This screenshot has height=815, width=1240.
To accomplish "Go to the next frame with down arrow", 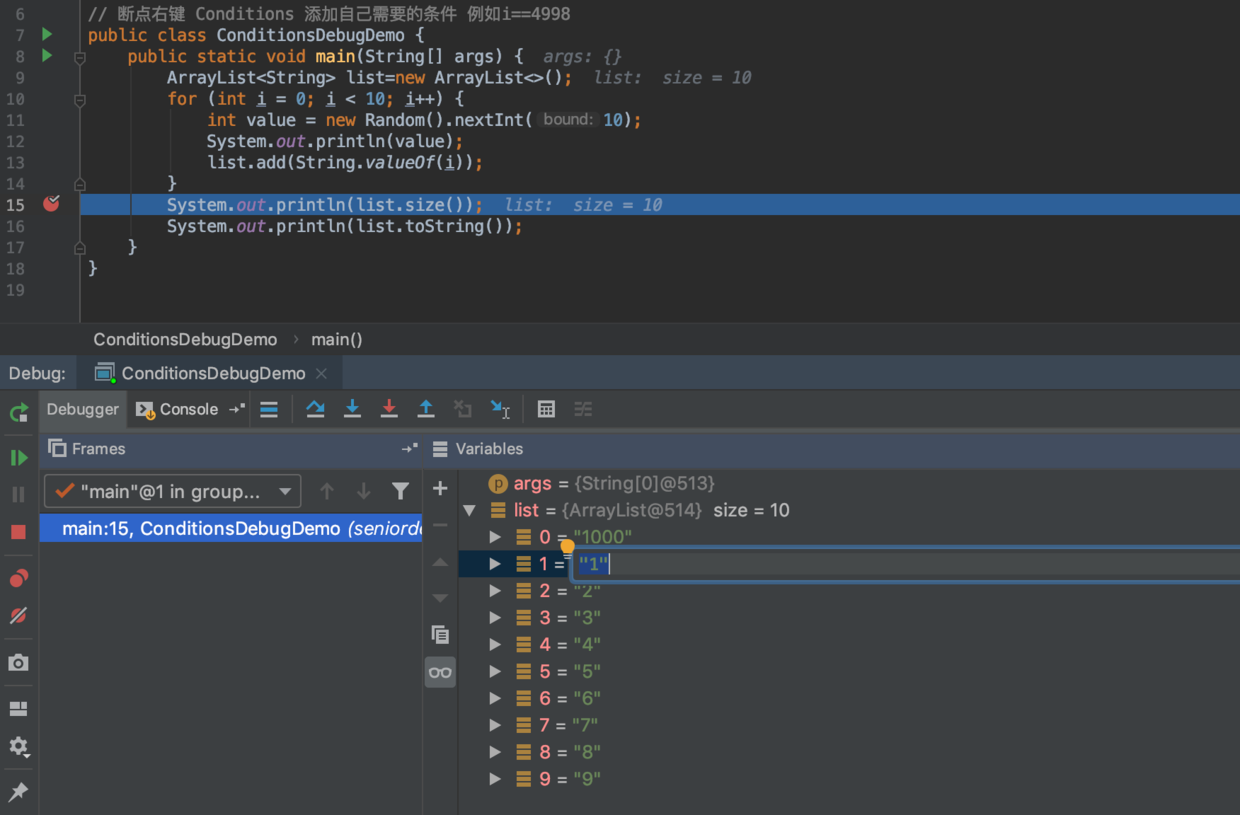I will click(364, 491).
